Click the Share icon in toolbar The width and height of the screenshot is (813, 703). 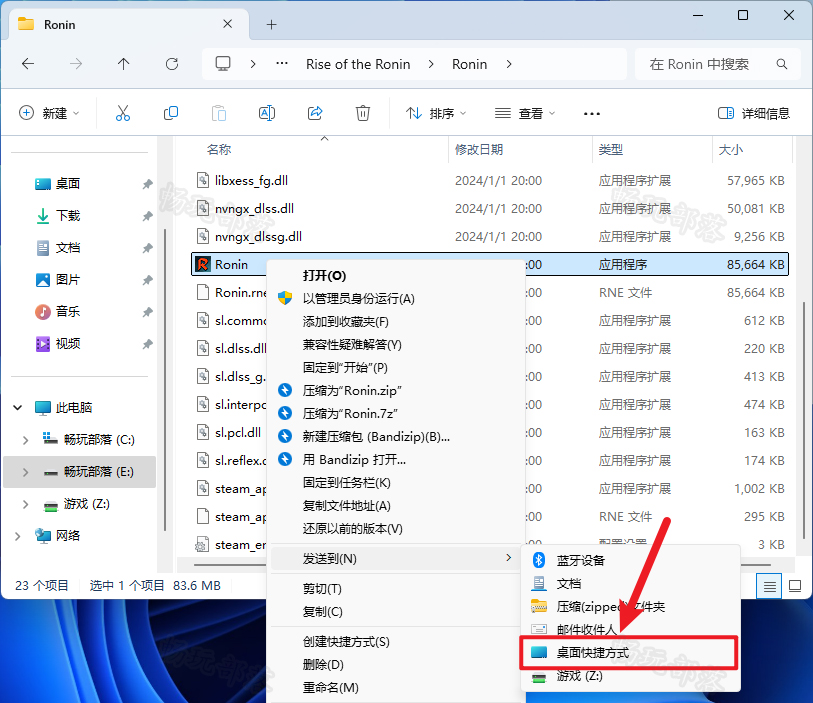tap(315, 113)
